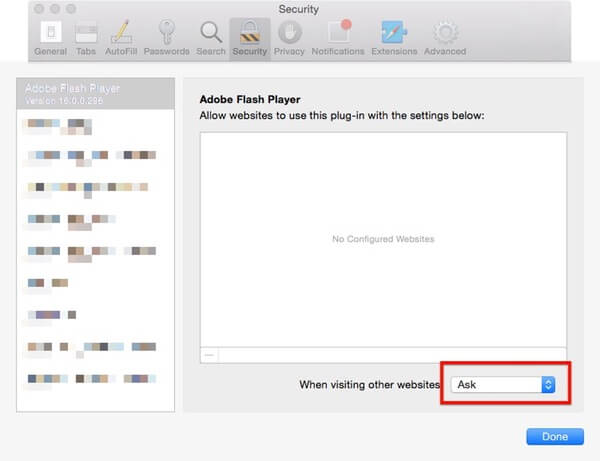The height and width of the screenshot is (461, 600).
Task: Open the Privacy preferences pane
Action: tap(289, 38)
